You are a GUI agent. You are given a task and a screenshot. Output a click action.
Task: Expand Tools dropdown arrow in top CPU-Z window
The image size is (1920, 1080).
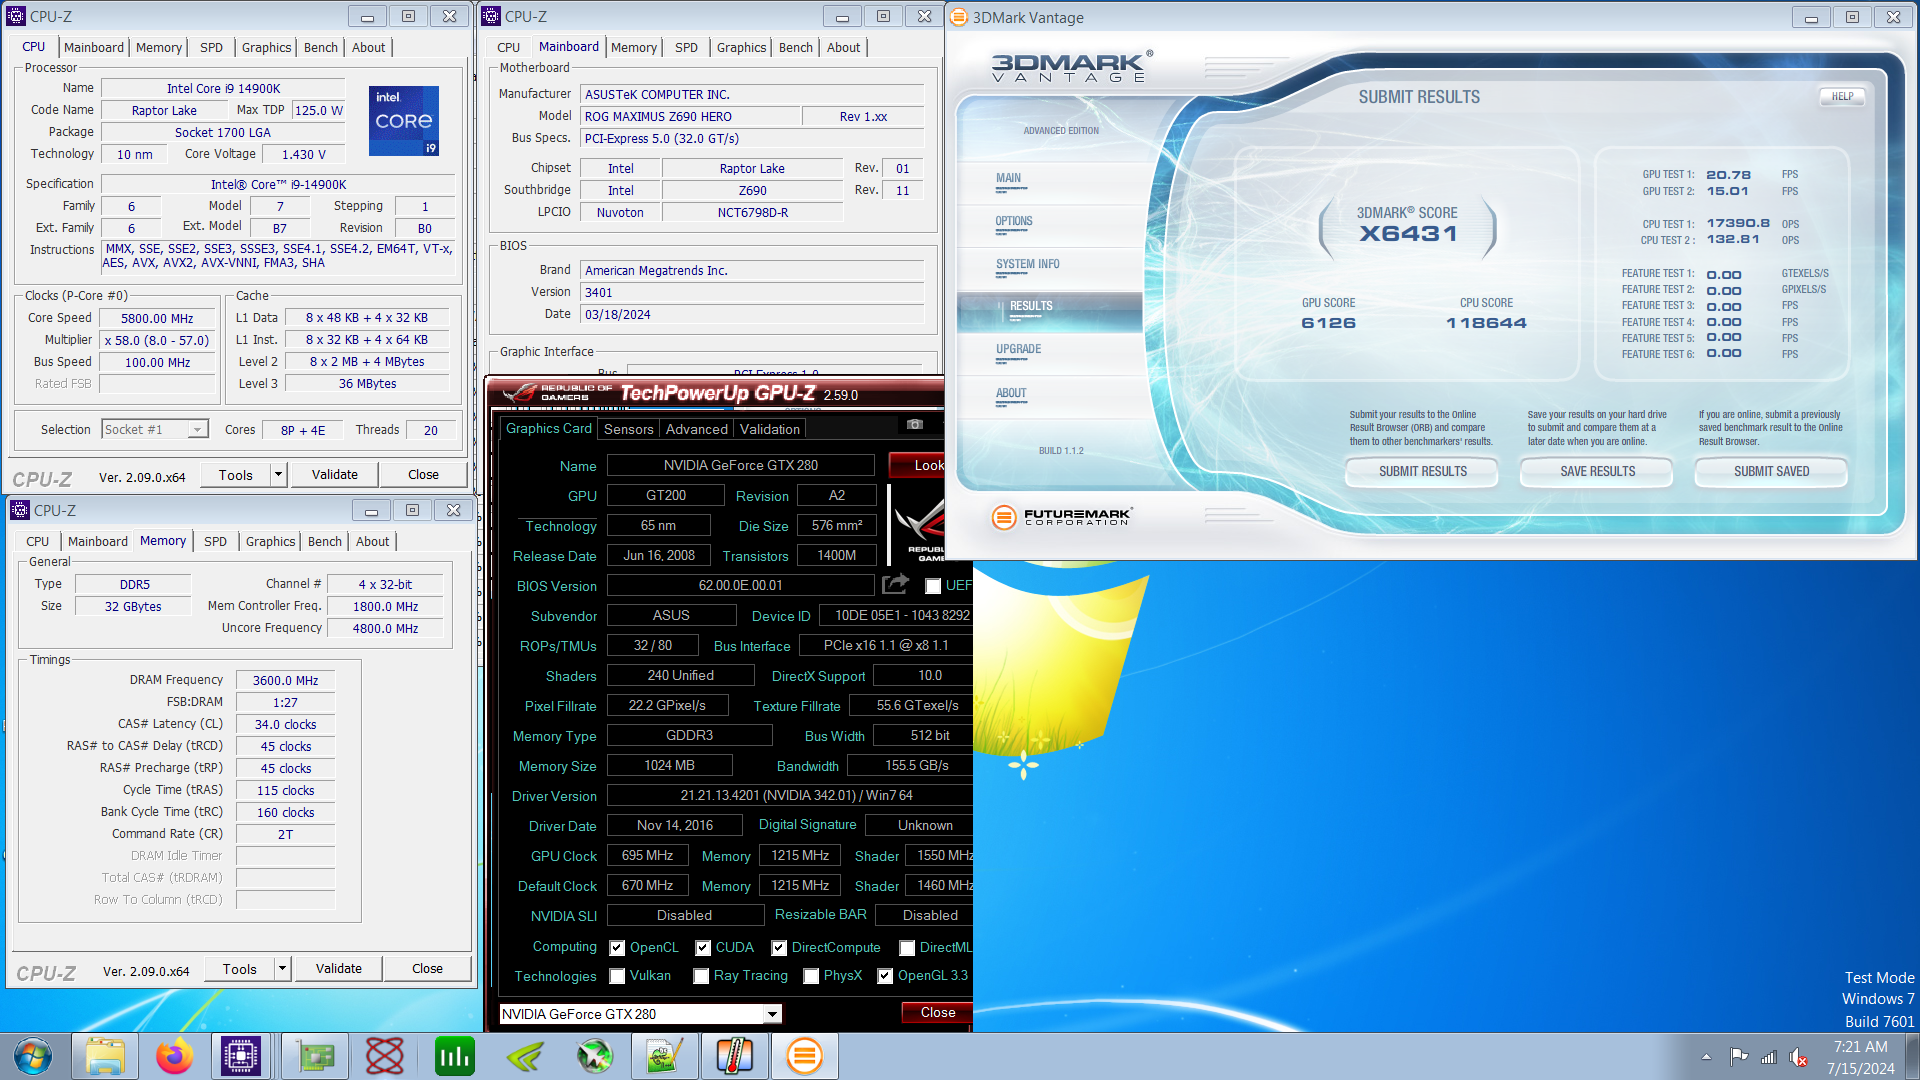pos(279,475)
